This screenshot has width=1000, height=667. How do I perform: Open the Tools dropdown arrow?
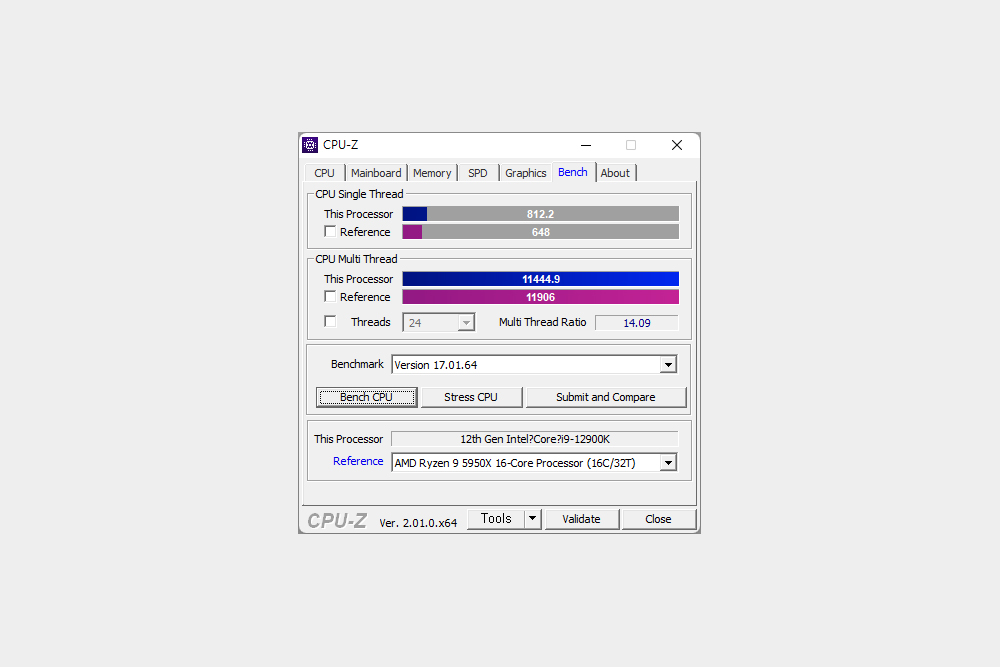[533, 519]
